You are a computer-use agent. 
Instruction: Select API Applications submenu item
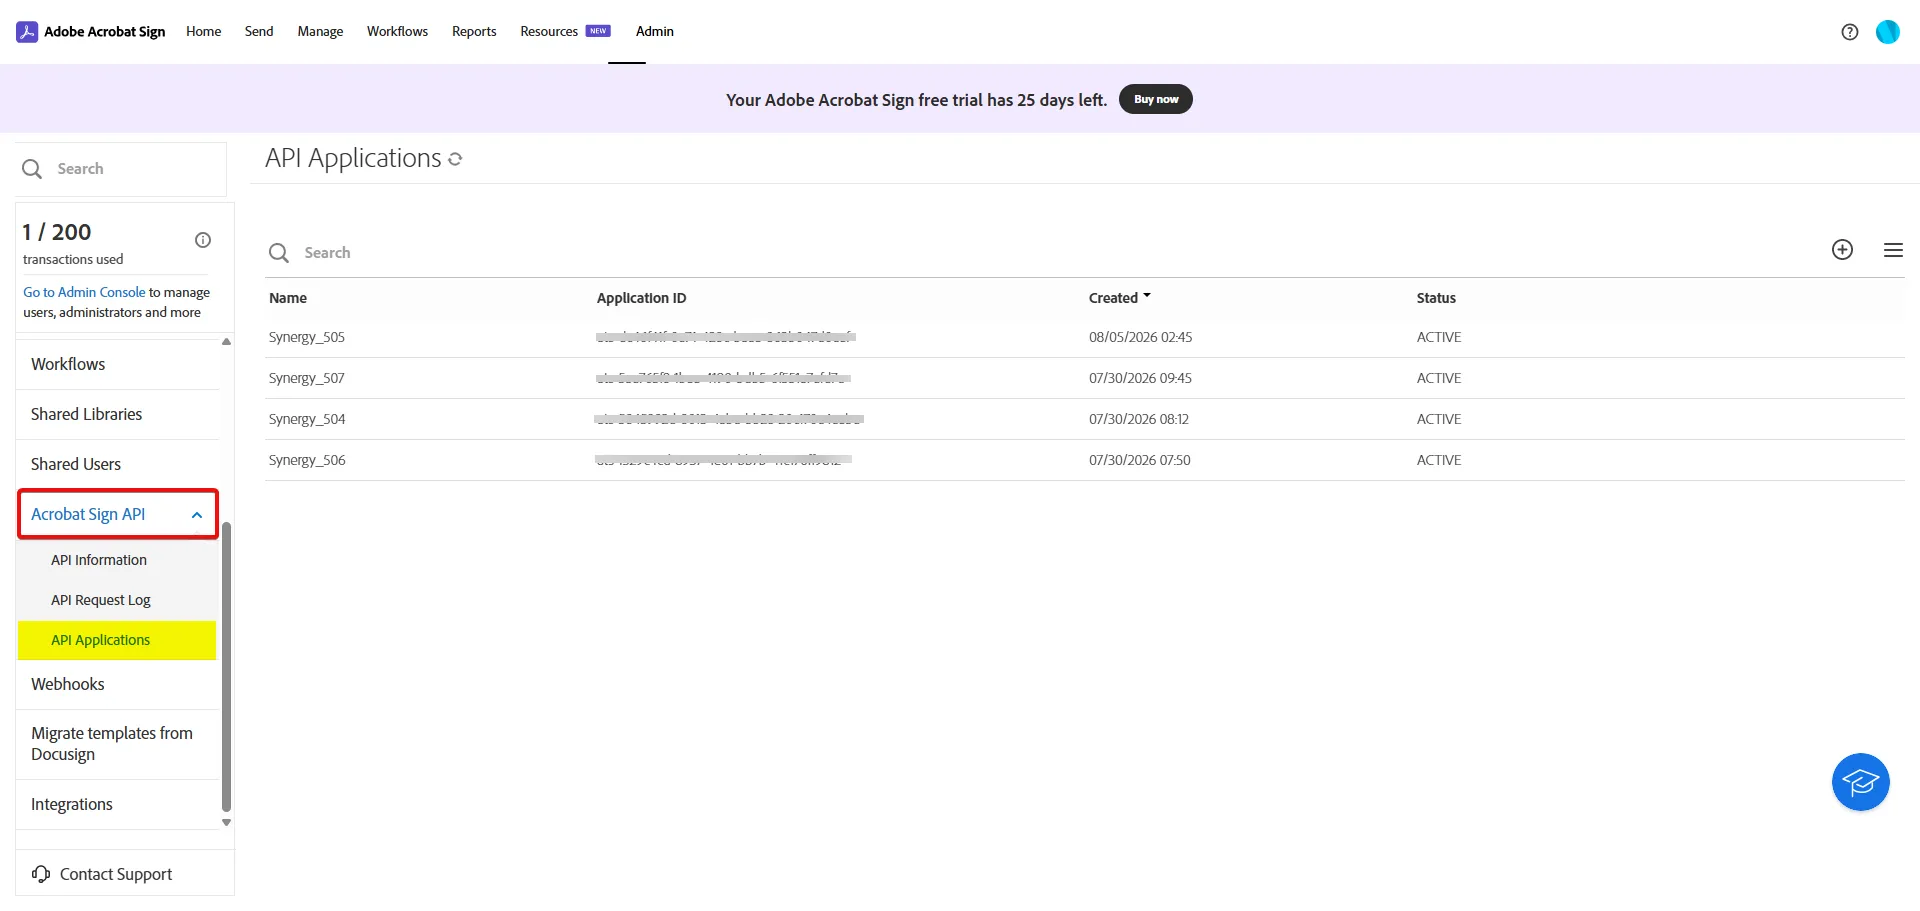coord(117,640)
